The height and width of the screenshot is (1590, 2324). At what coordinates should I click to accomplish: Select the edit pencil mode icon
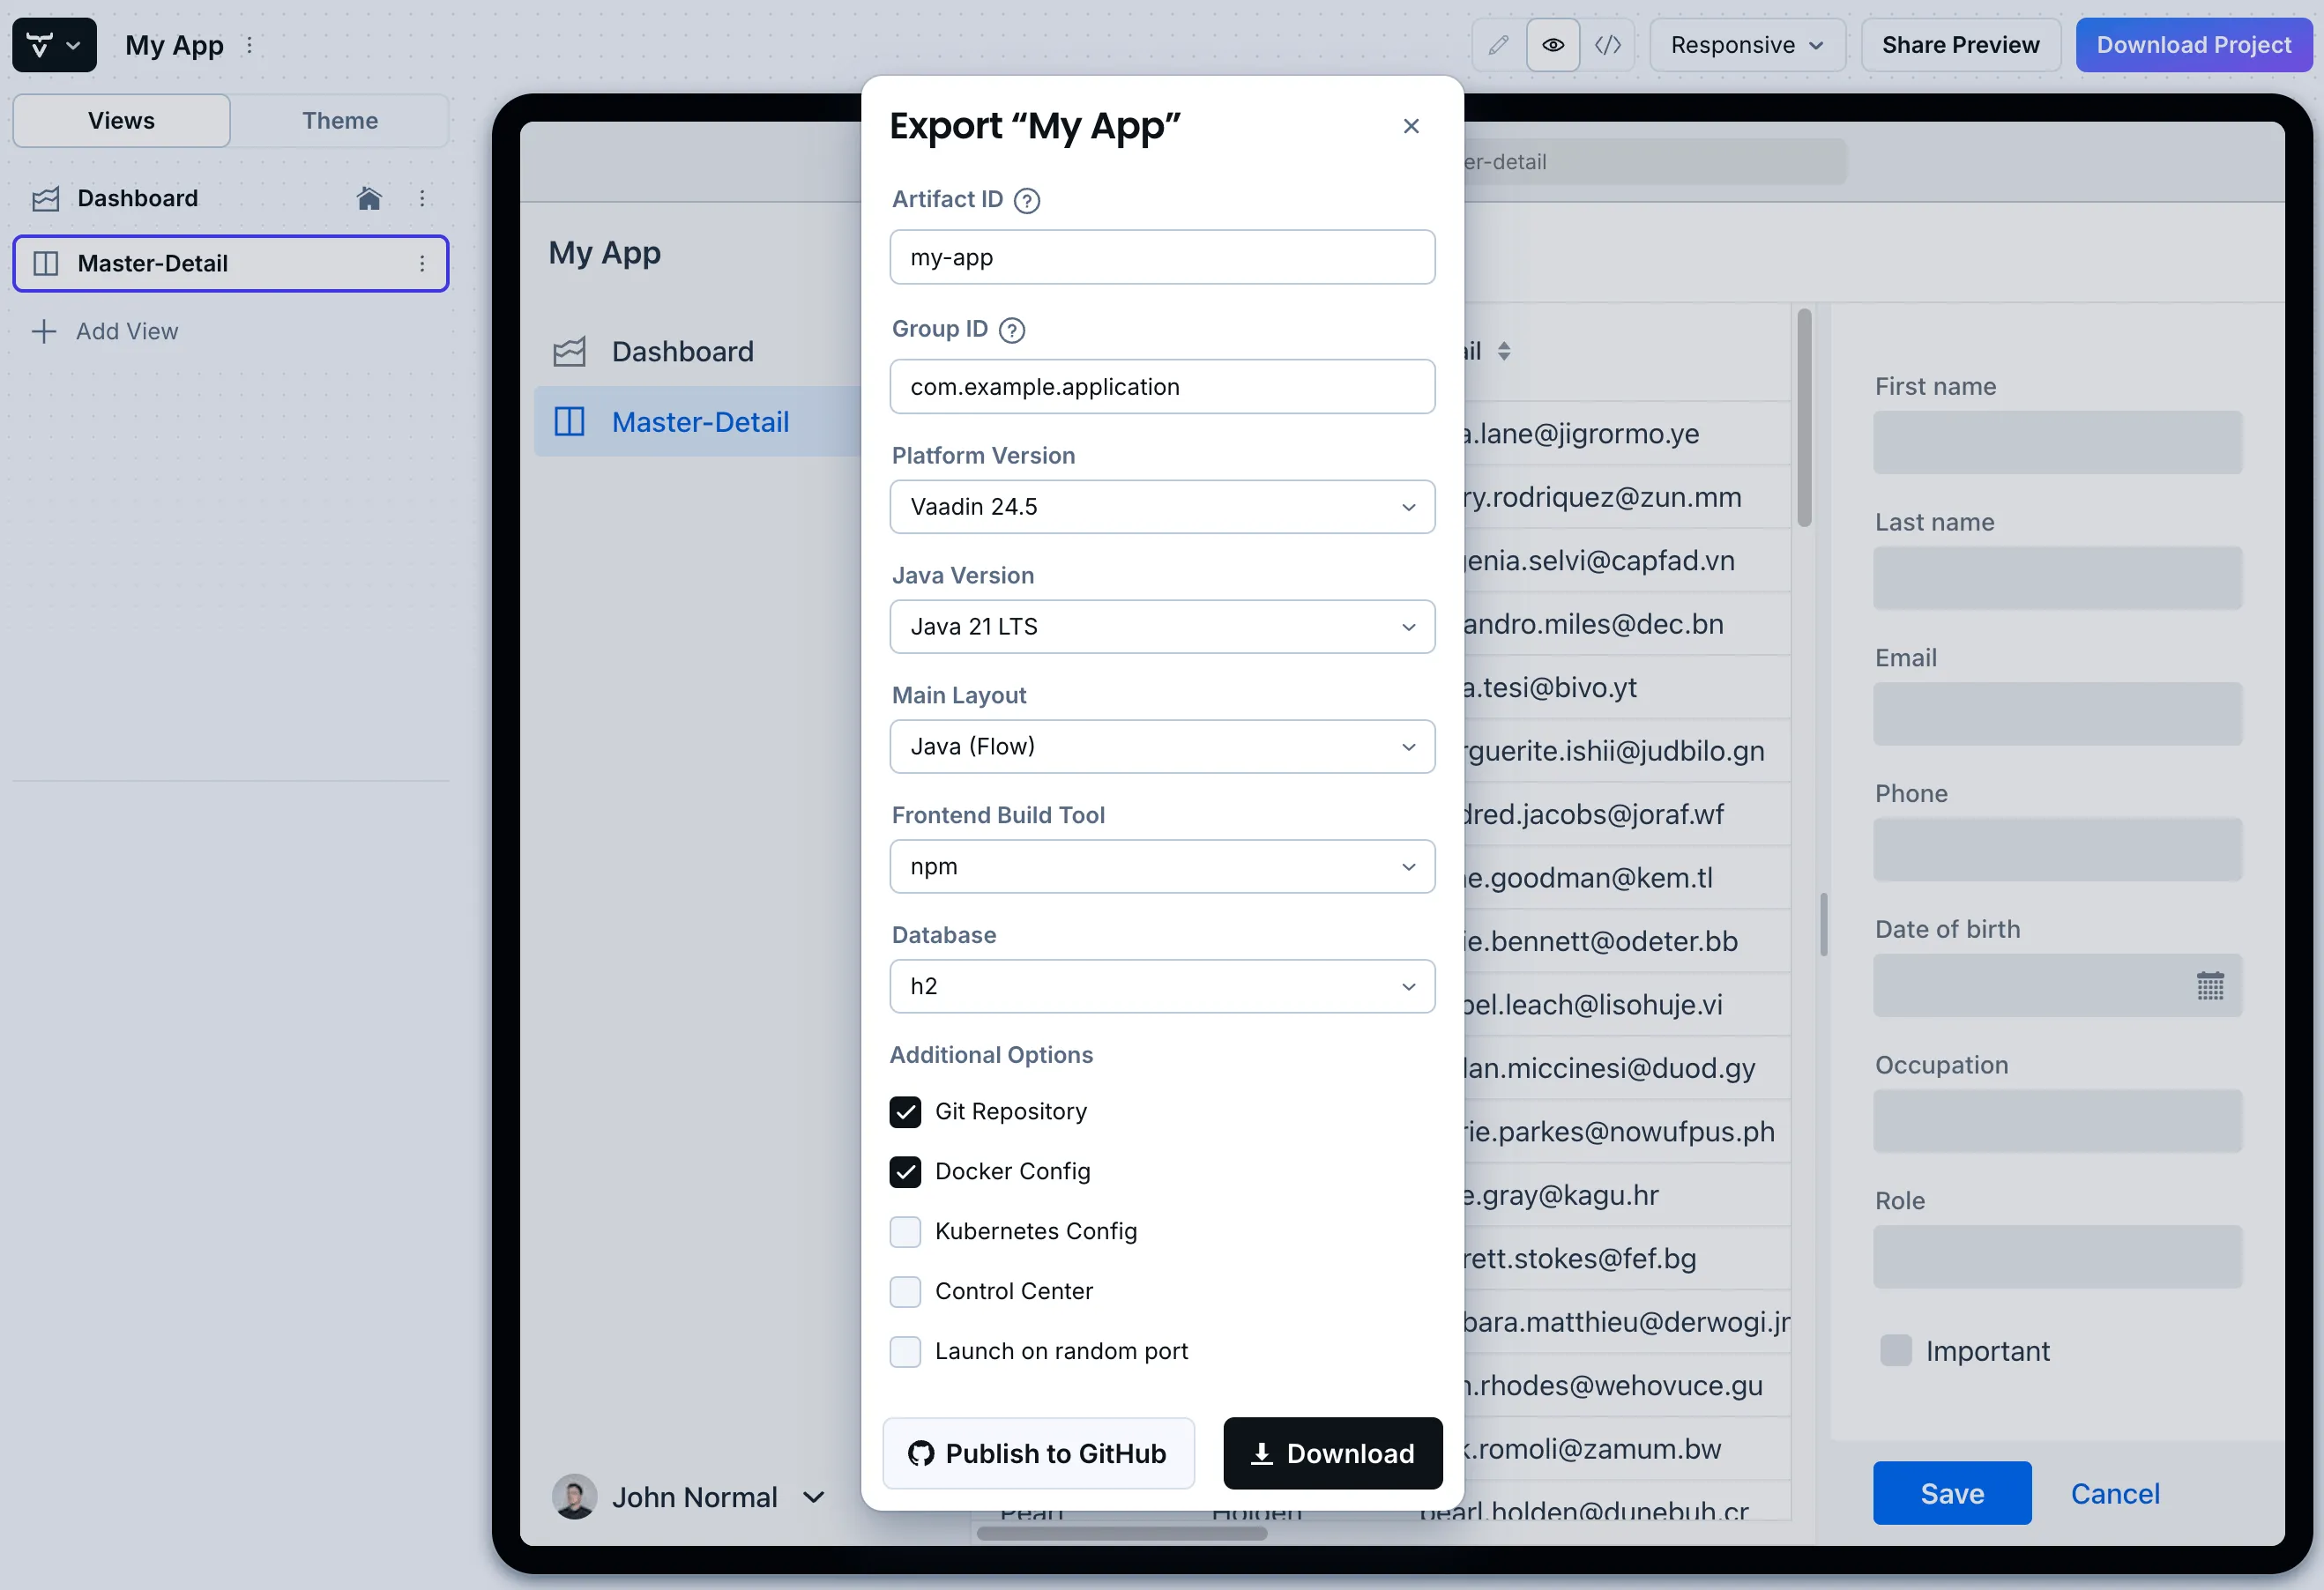1497,44
